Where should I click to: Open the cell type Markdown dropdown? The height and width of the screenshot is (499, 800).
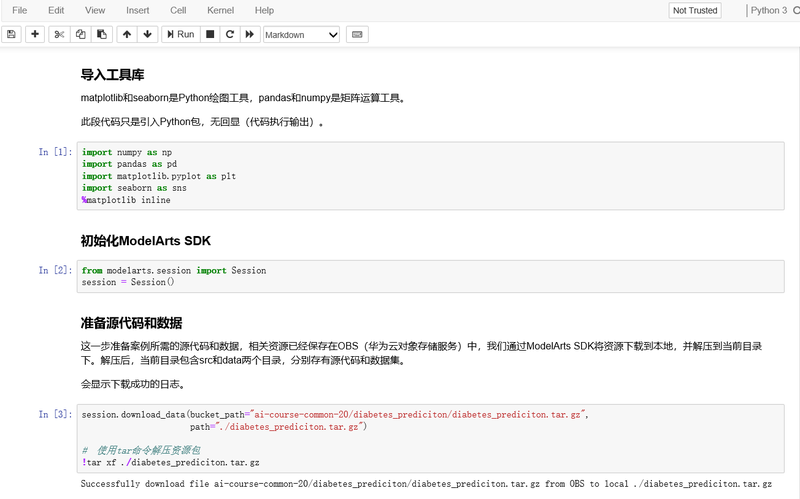[302, 35]
